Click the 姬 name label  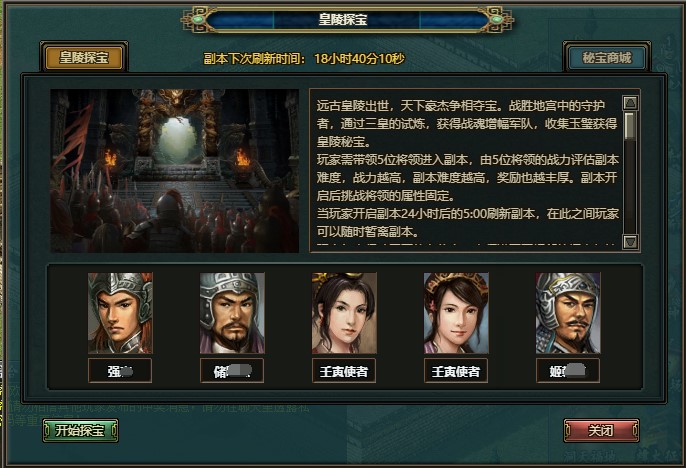(x=568, y=371)
